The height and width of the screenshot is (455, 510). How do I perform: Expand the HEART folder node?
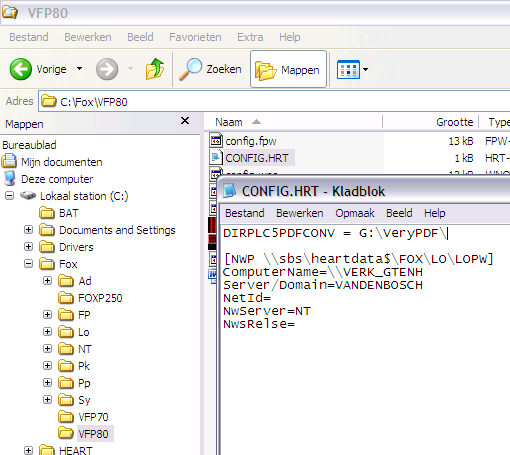click(29, 451)
